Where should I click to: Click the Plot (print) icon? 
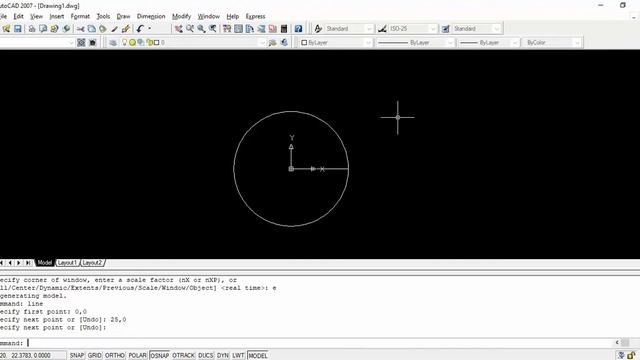coord(31,29)
